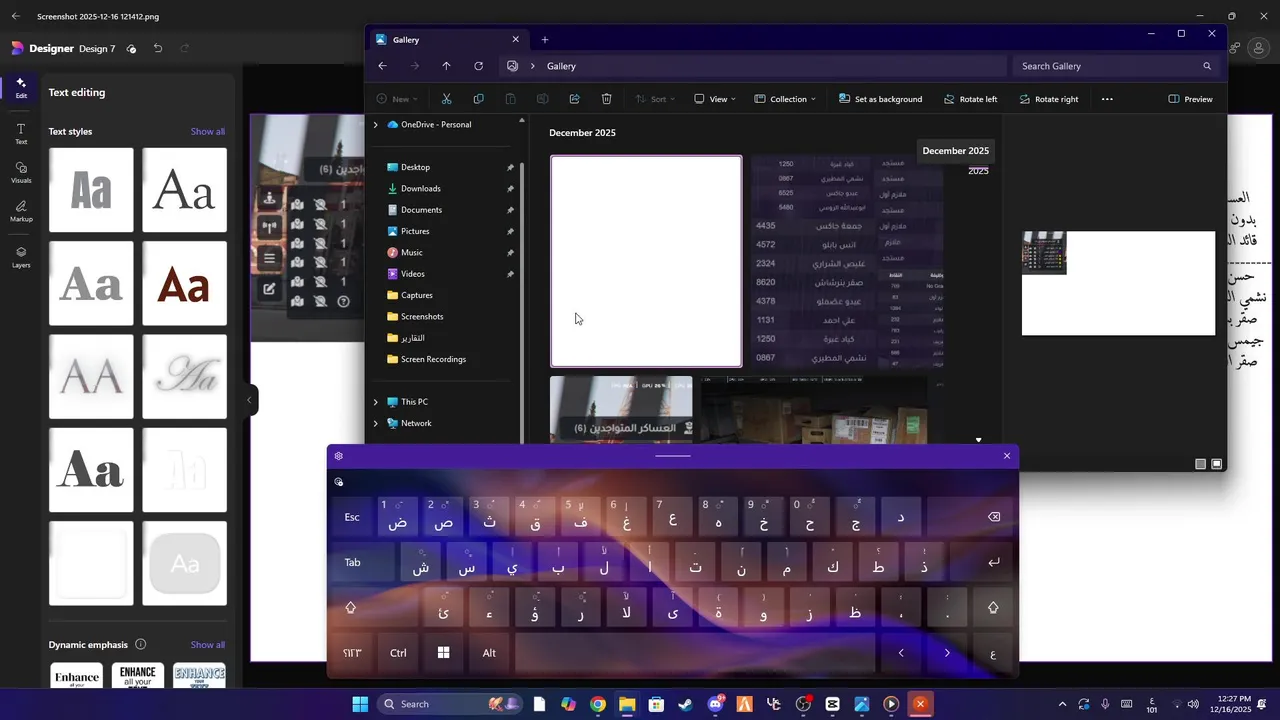
Task: Open a new Explorer tab with plus
Action: tap(545, 40)
